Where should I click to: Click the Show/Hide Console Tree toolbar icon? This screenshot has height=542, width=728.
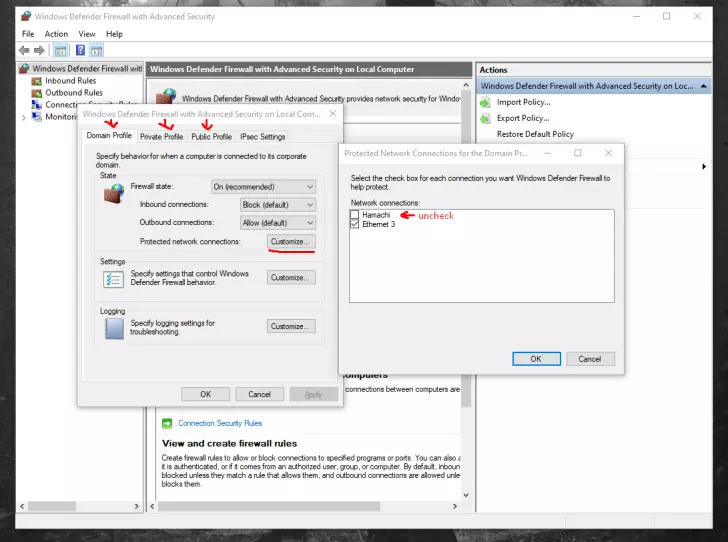(60, 50)
